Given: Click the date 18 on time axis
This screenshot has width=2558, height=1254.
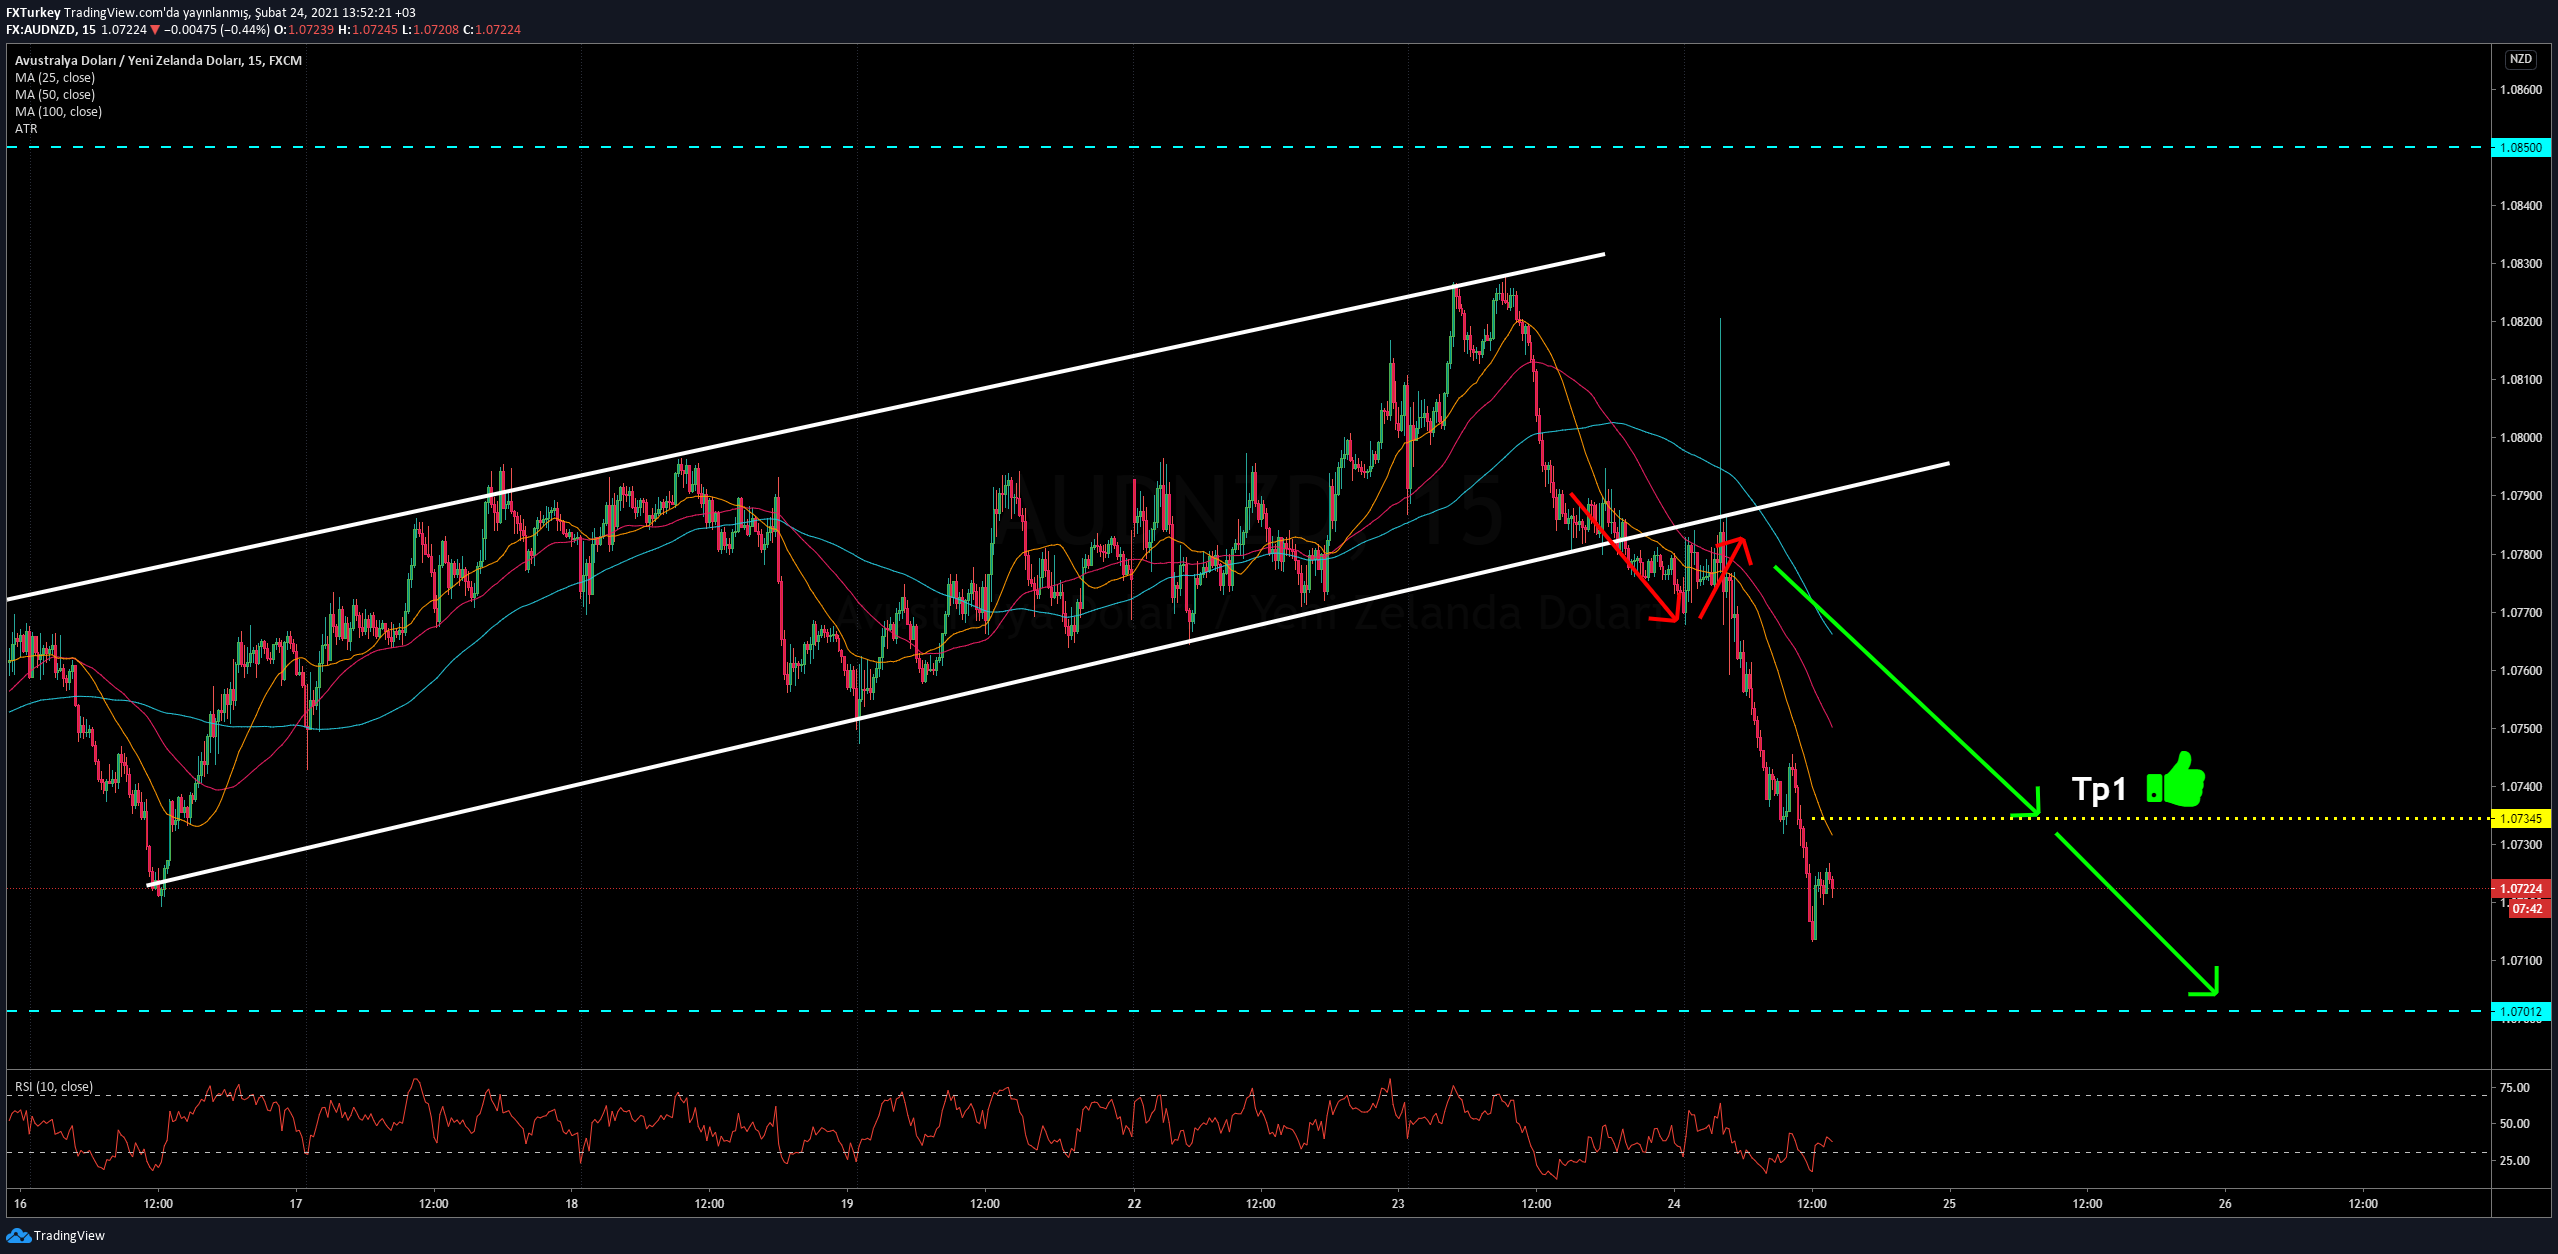Looking at the screenshot, I should 572,1203.
